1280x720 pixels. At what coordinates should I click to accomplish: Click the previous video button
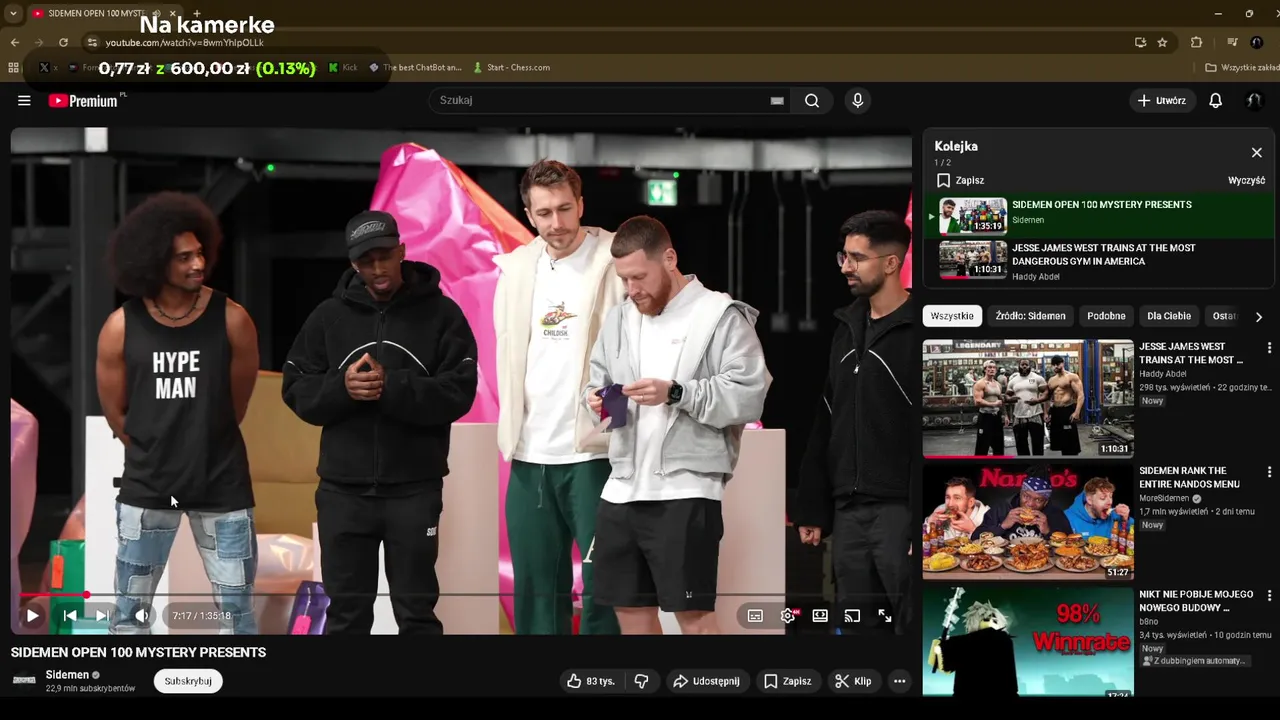pos(69,616)
